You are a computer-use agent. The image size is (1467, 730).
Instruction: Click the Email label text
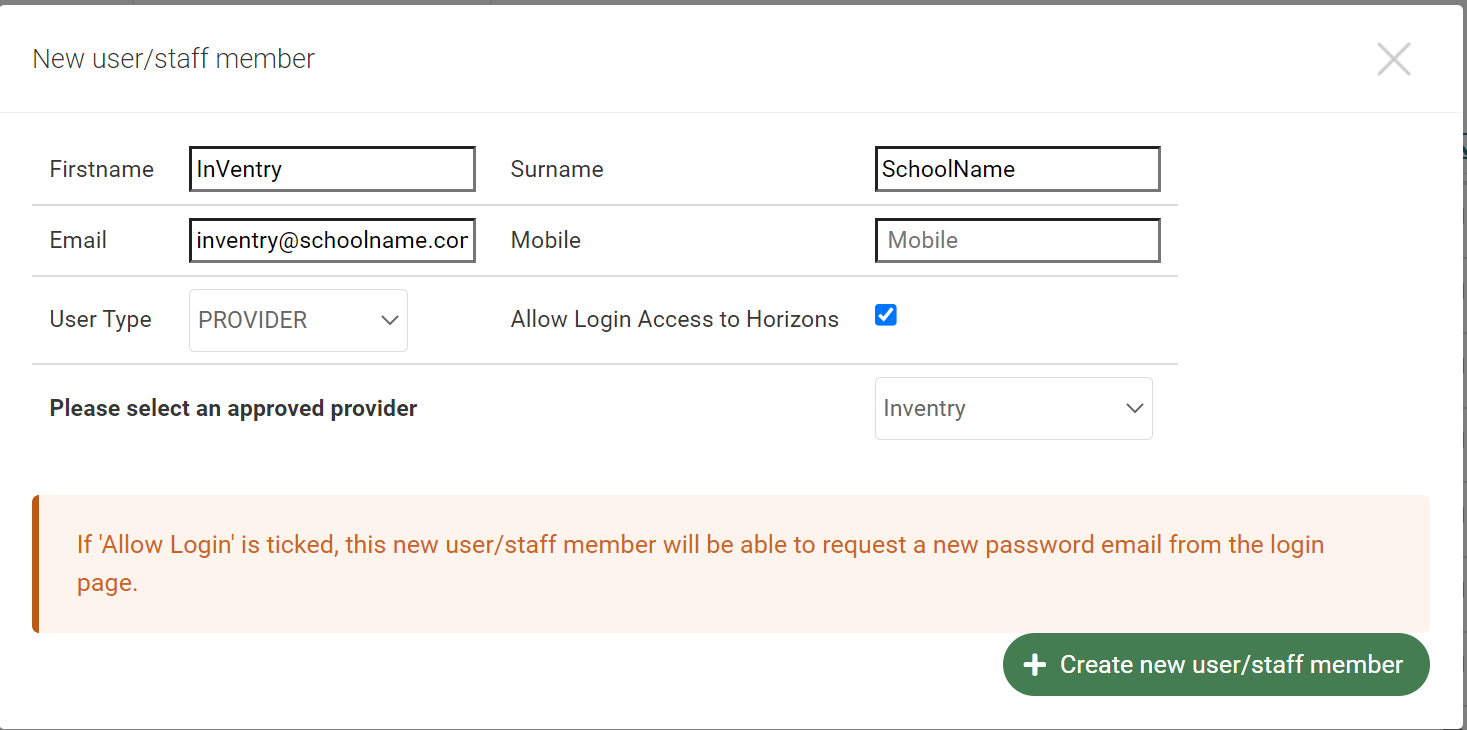point(78,240)
